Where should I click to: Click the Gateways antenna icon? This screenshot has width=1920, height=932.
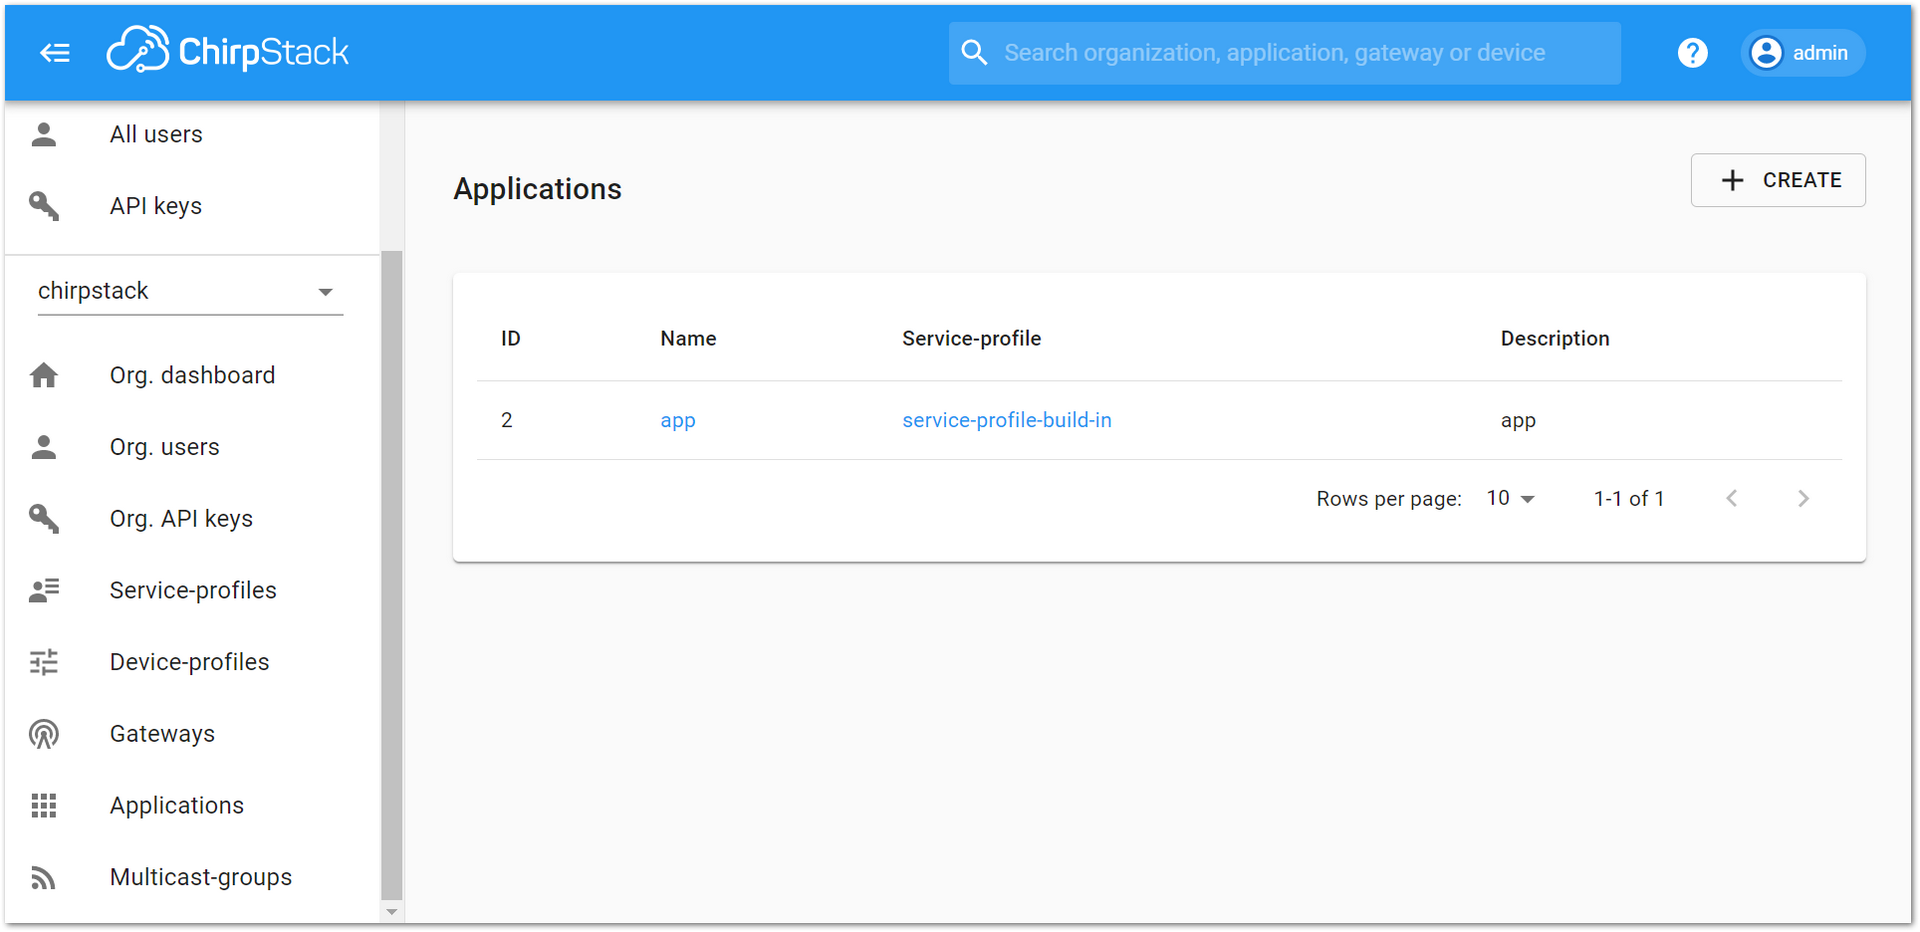click(x=44, y=734)
